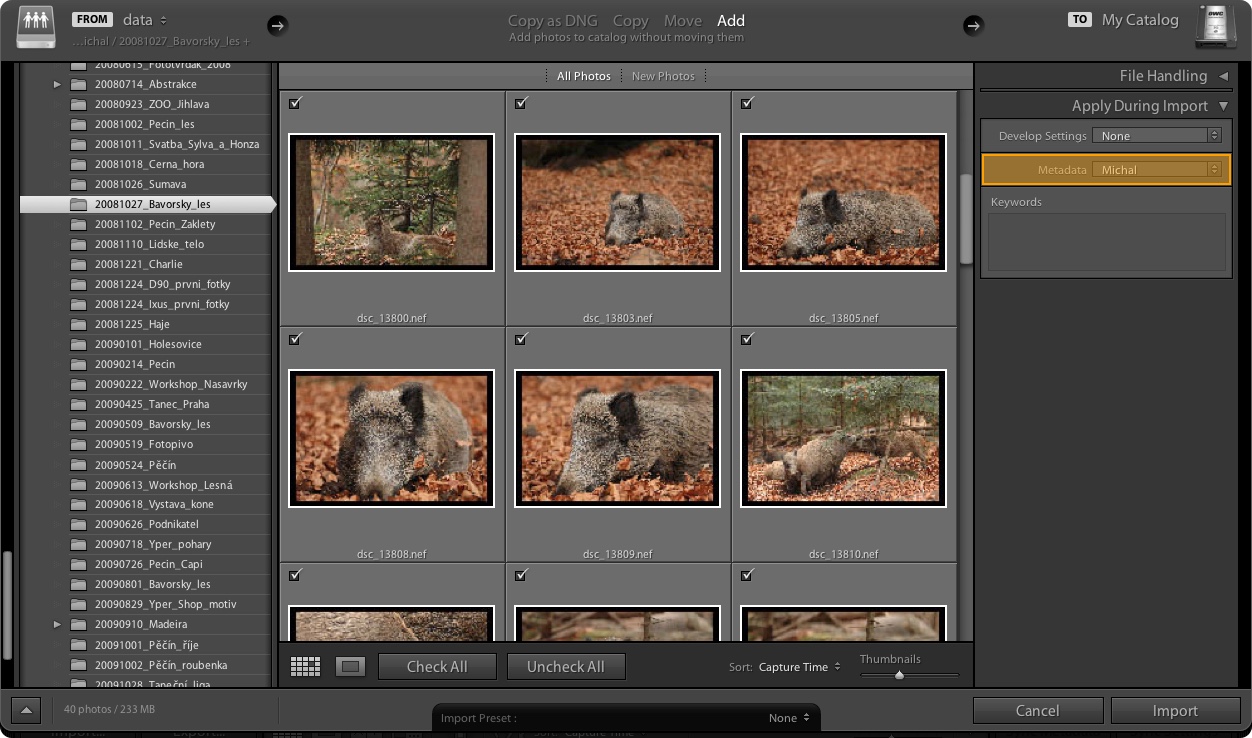Toggle checkbox of last photo in bottom row
Screen dimensions: 1252x738
[747, 575]
